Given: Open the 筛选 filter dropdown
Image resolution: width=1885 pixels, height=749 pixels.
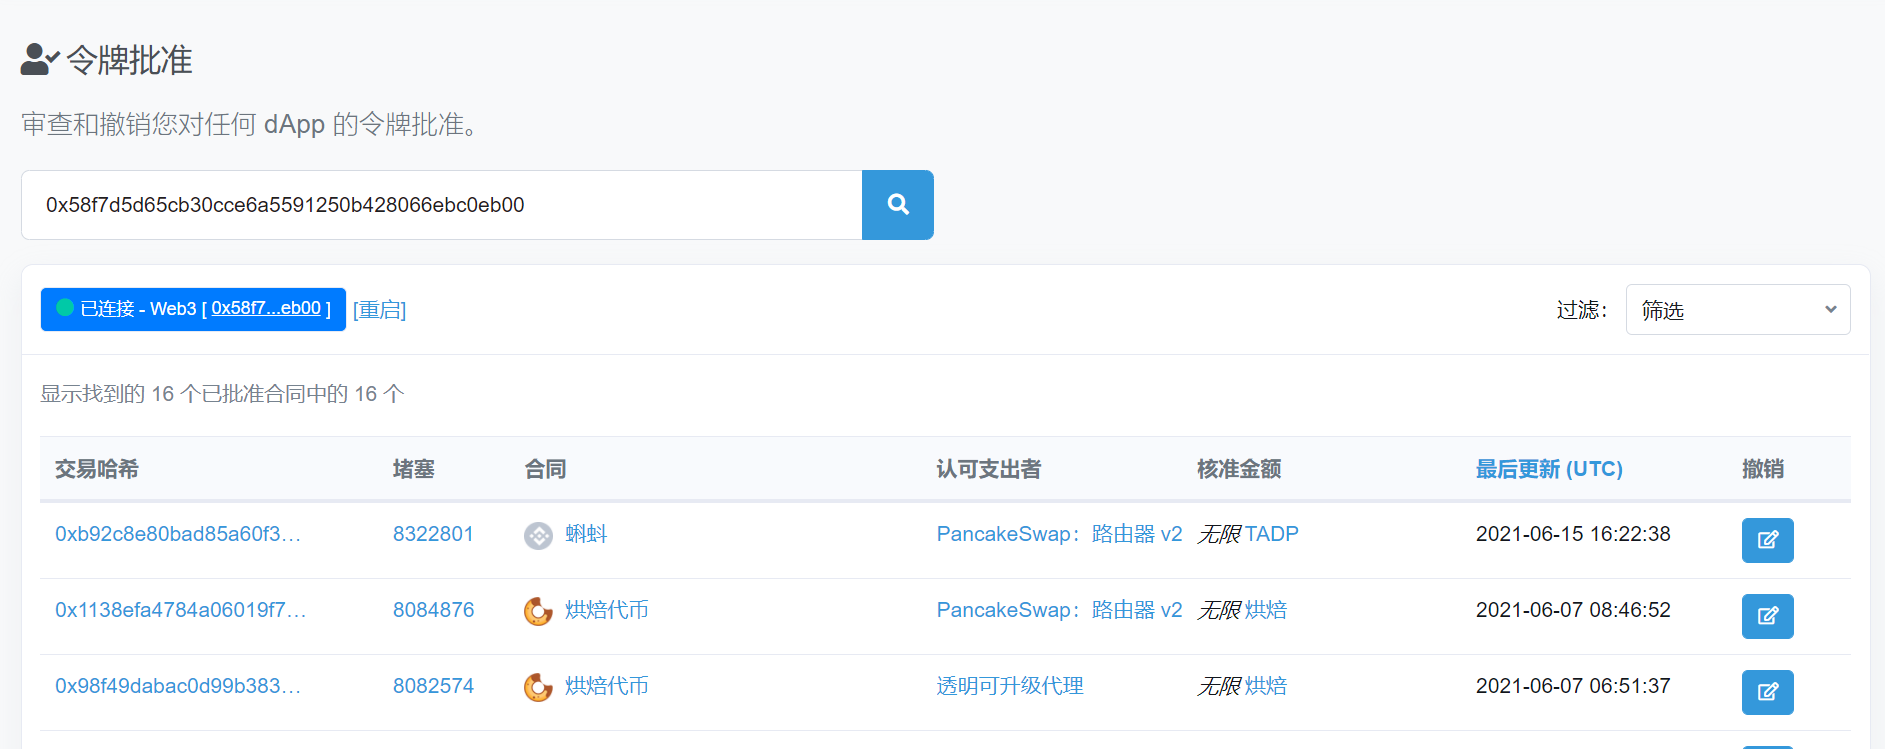Looking at the screenshot, I should [1737, 310].
